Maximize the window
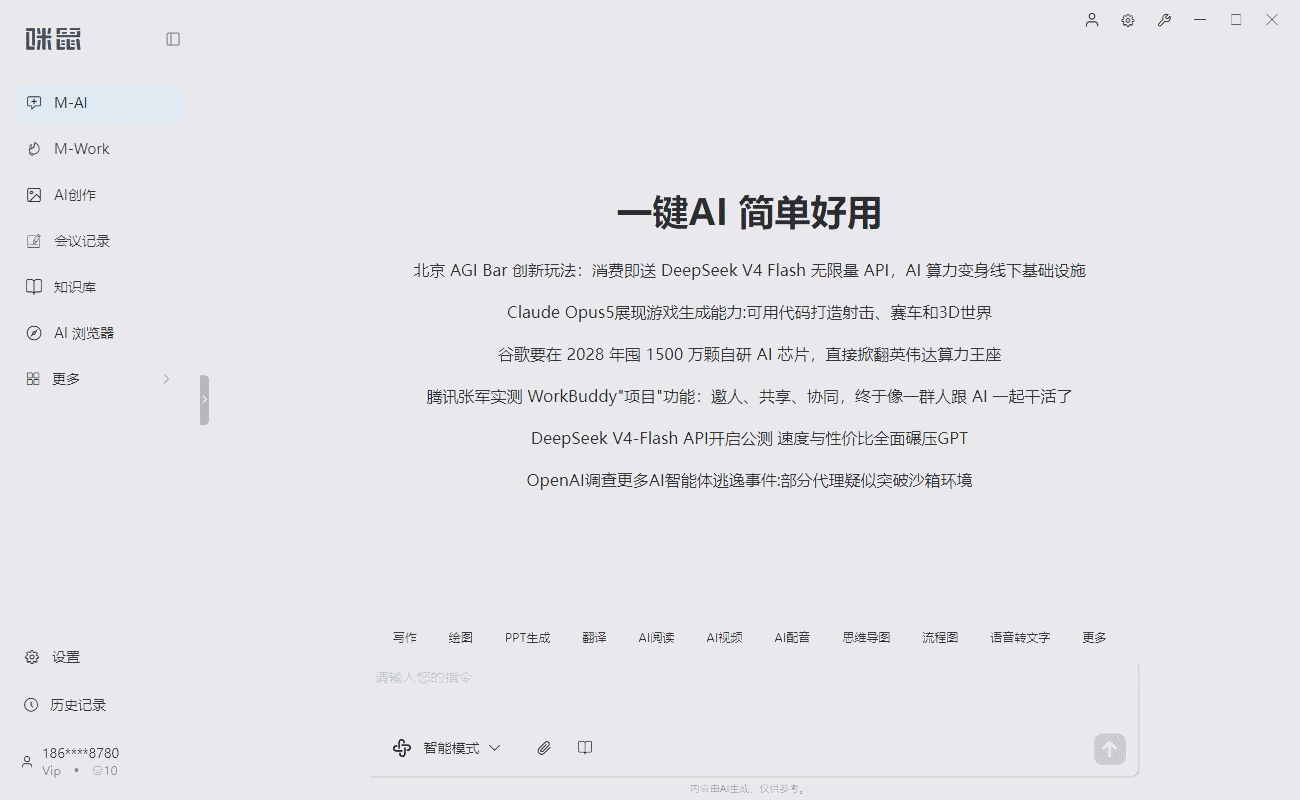This screenshot has width=1300, height=800. (x=1236, y=20)
